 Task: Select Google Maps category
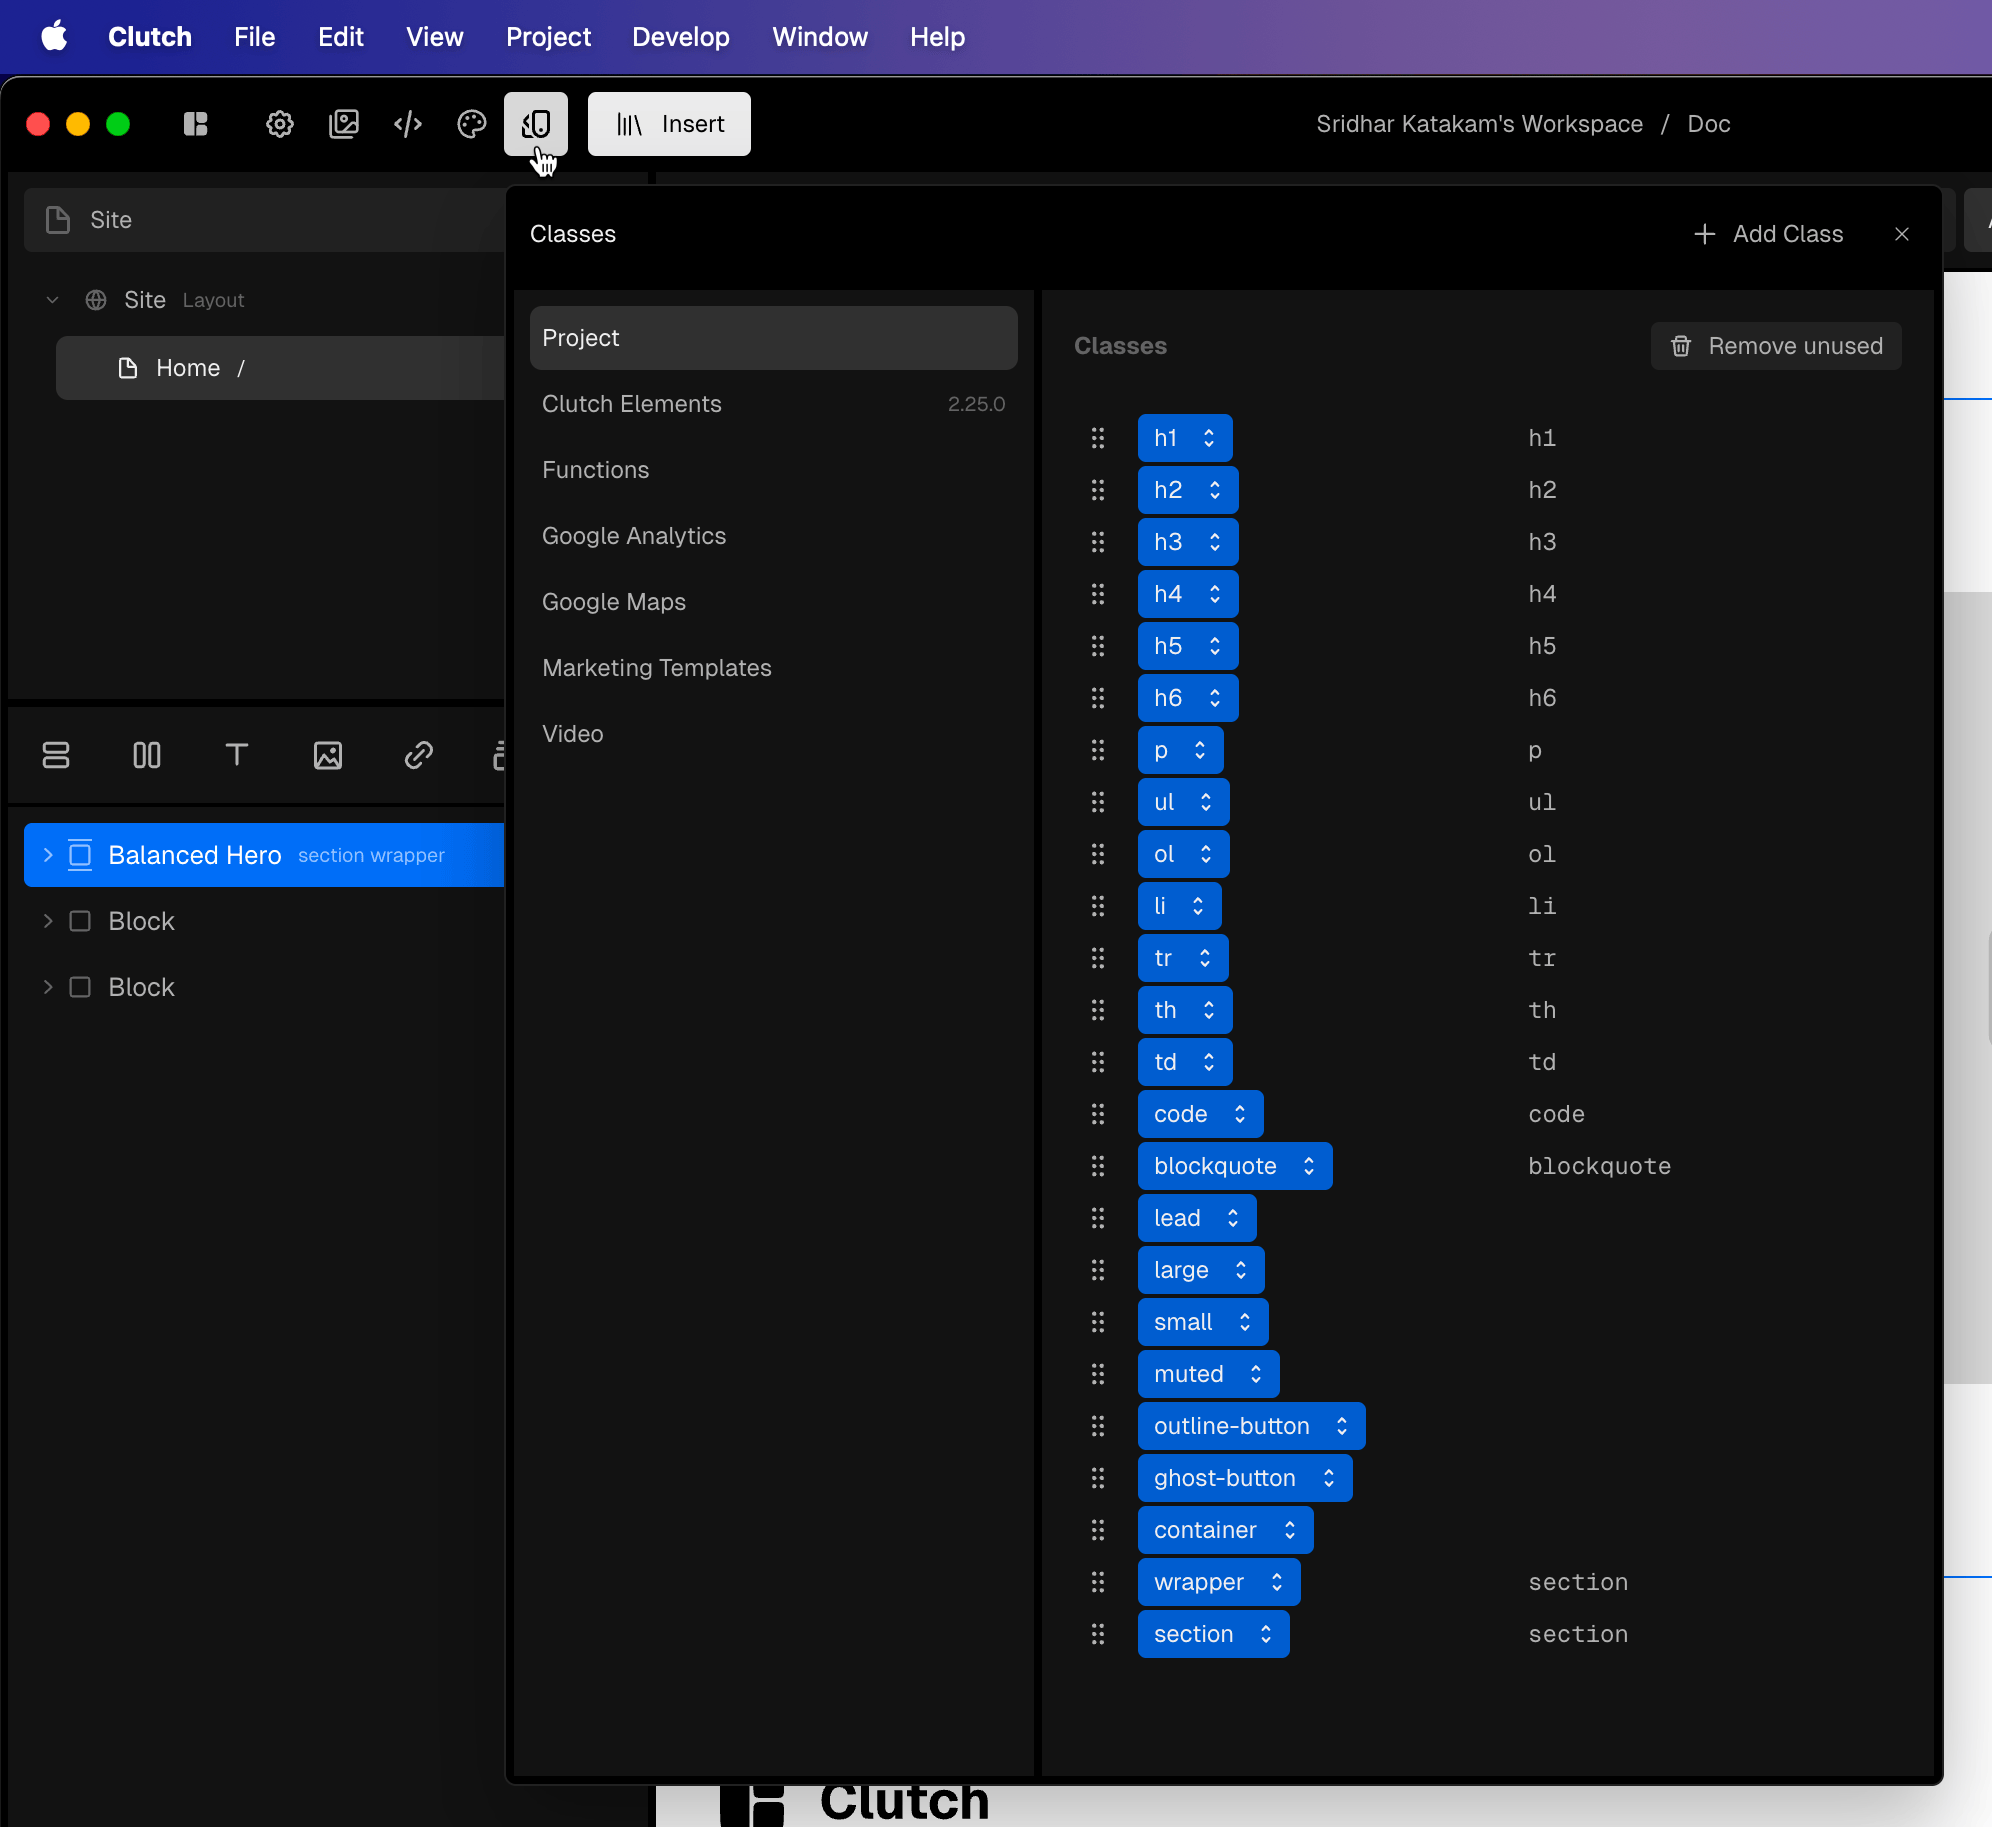point(774,602)
